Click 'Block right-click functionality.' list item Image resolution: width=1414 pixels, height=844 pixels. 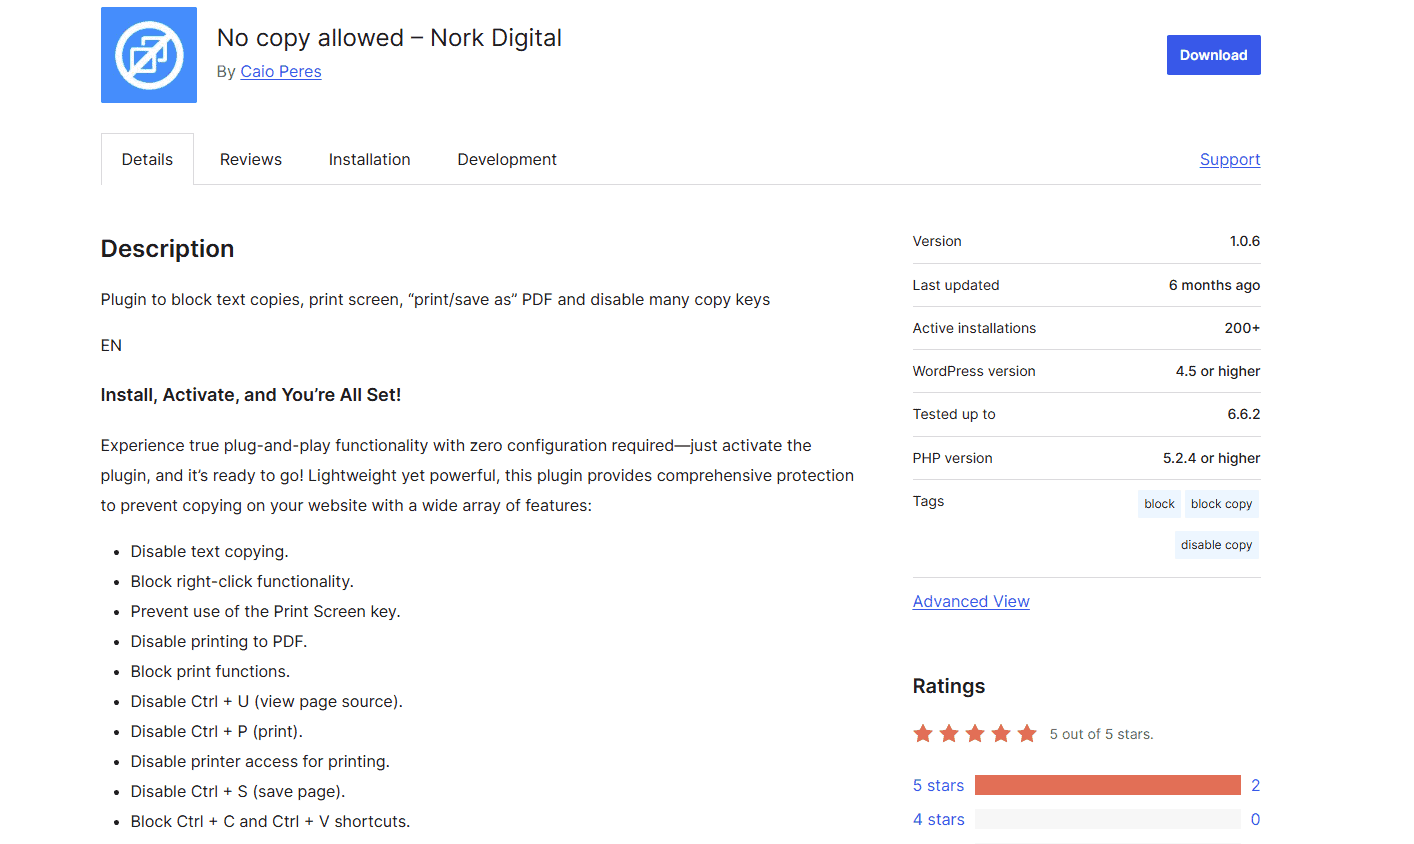[242, 581]
